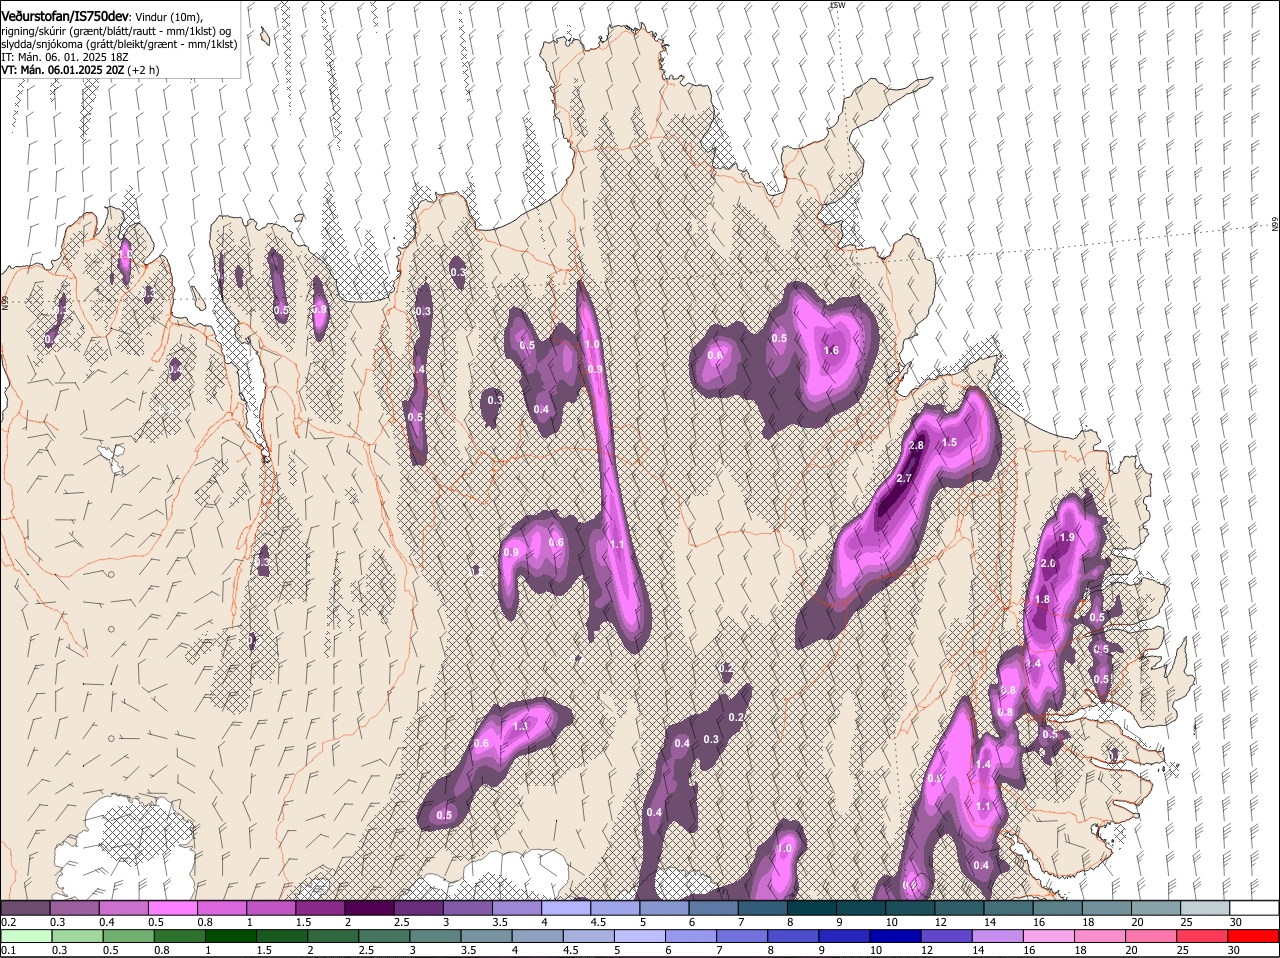Pick the 1.9 value in the eastern snow band
This screenshot has width=1280, height=958.
coord(1067,537)
